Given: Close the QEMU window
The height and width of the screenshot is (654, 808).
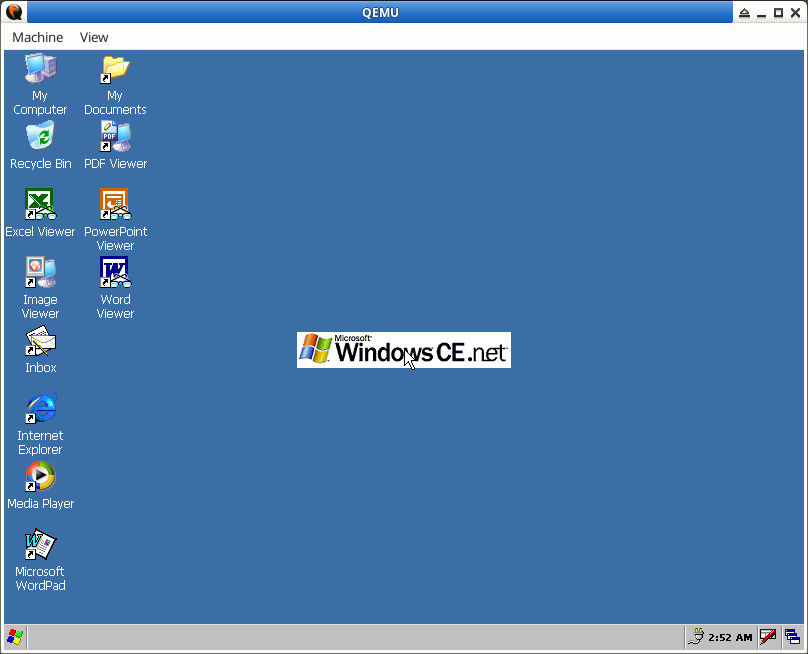Looking at the screenshot, I should point(795,13).
